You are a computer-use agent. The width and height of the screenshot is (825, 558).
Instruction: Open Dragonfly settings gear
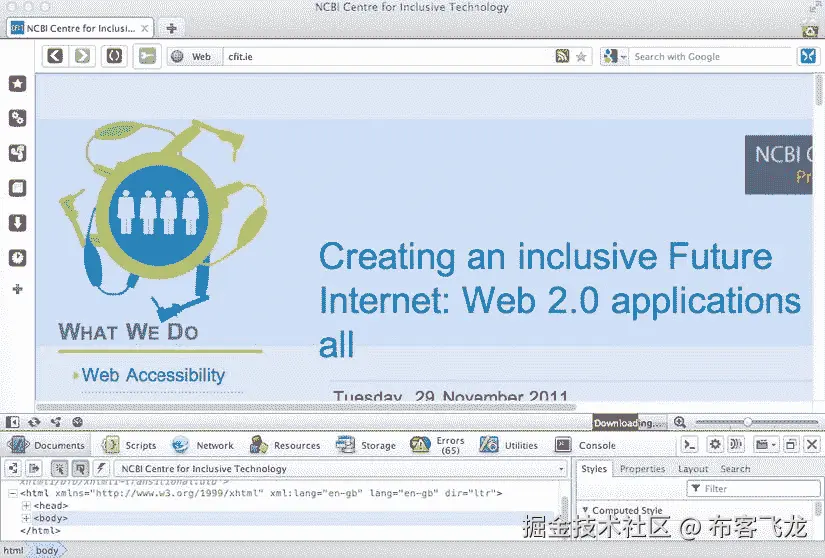[715, 445]
